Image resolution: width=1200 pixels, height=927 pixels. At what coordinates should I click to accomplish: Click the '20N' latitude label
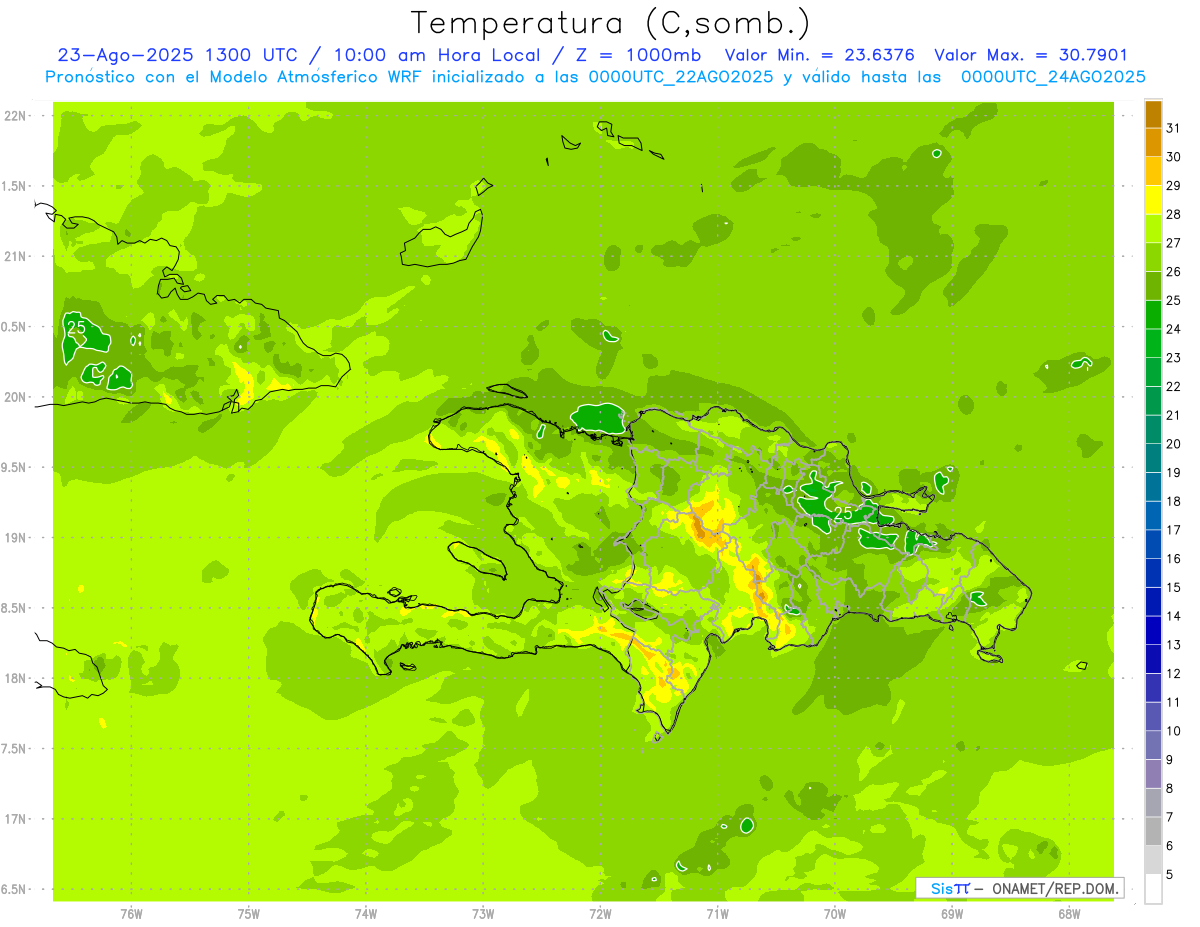(17, 397)
